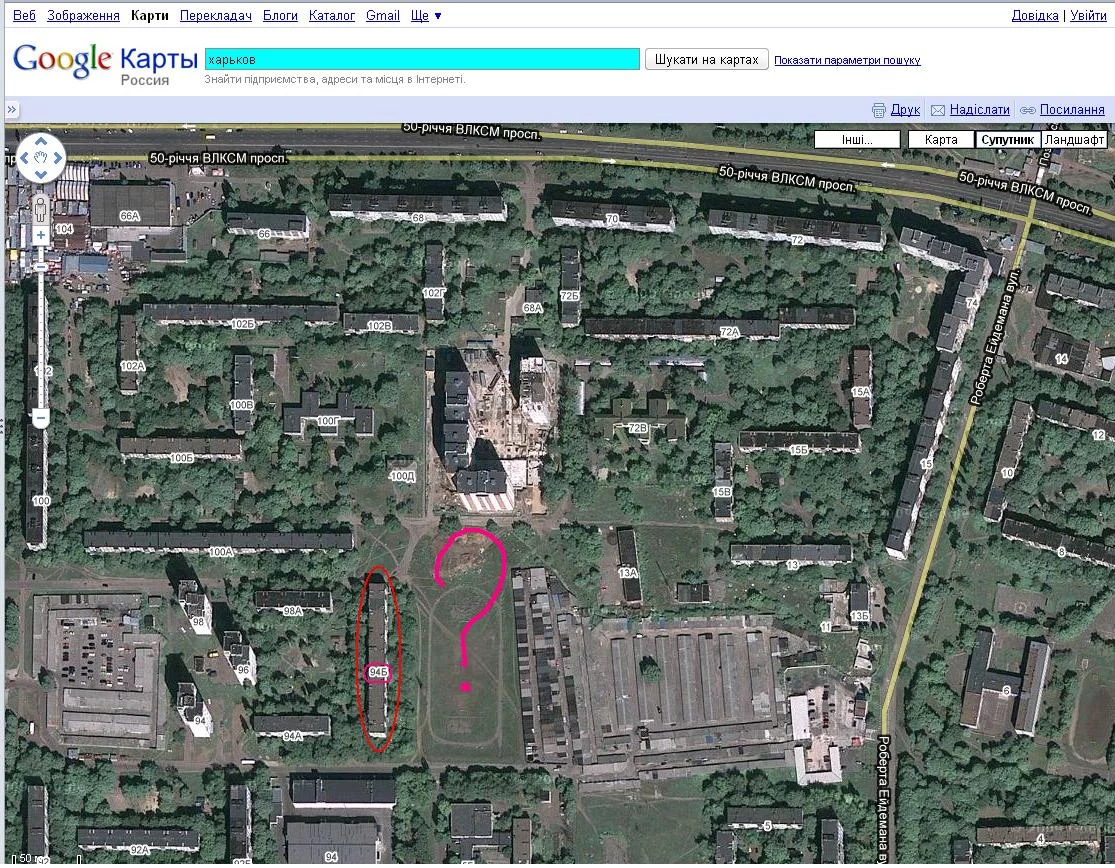
Task: Click building label 98A on map
Action: [293, 611]
